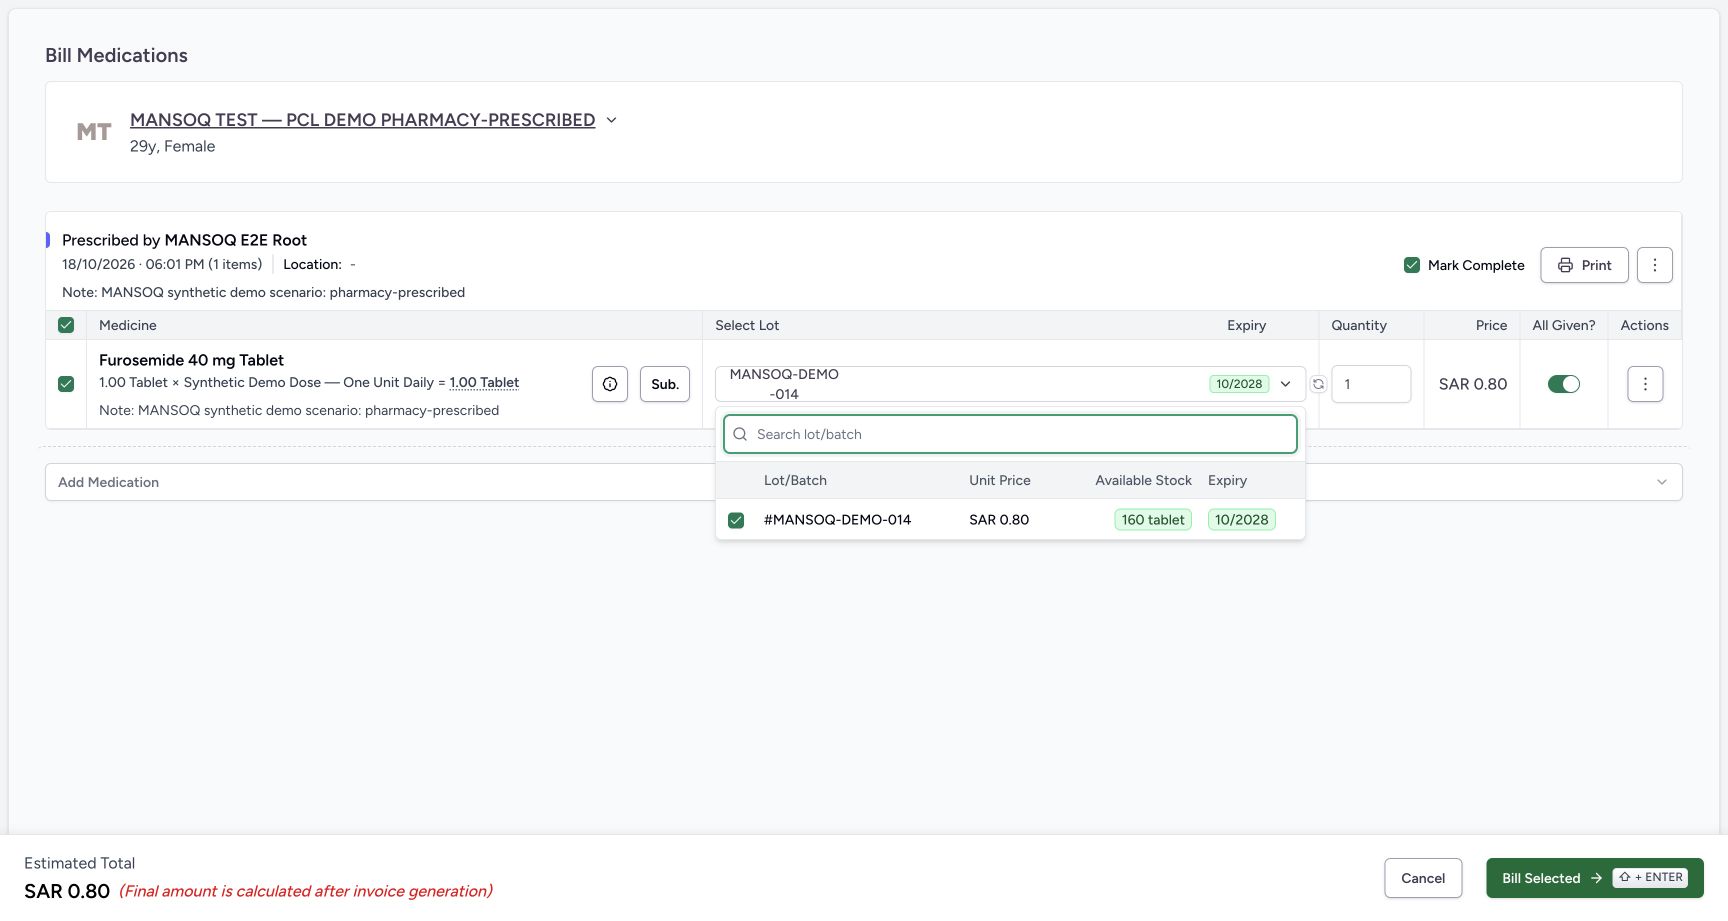Click the SAR 0.80 unit price in lot list
Viewport: 1728px width, 921px height.
(x=999, y=520)
